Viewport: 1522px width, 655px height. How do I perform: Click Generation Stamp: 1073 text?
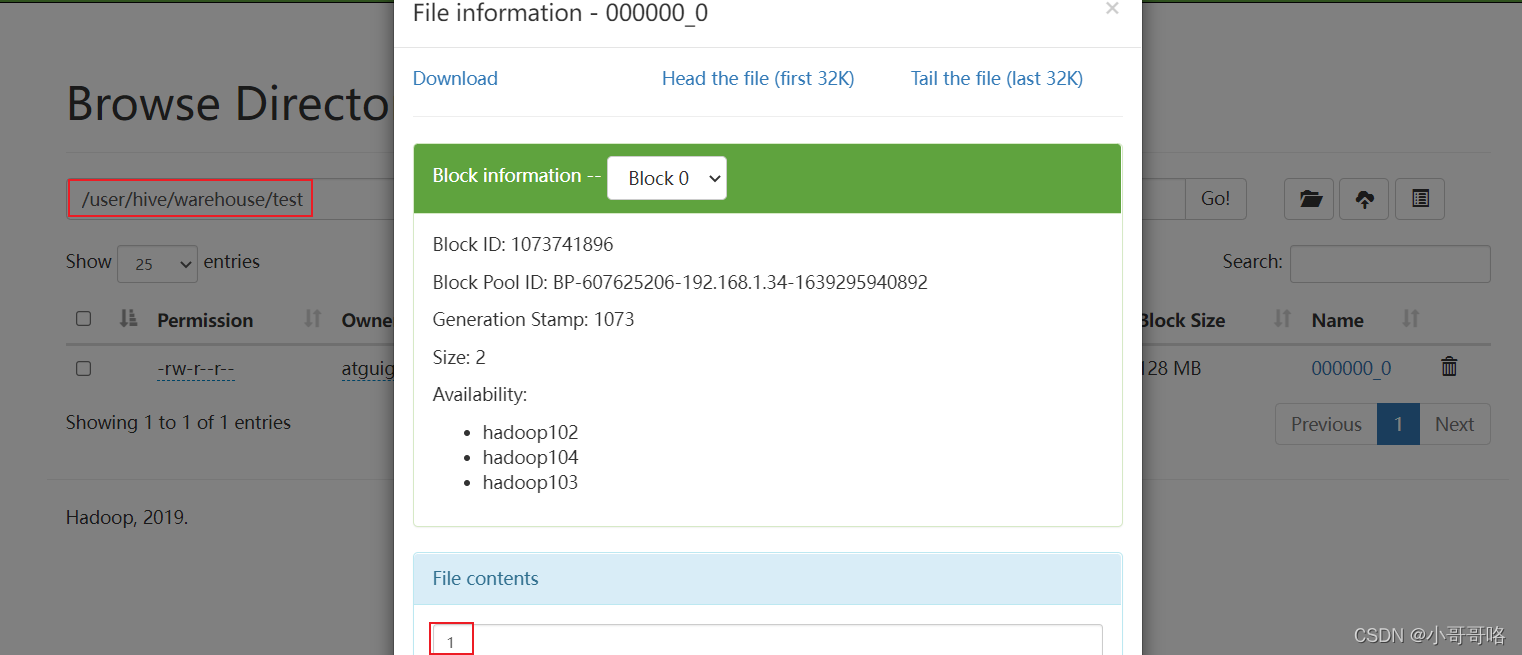tap(533, 319)
